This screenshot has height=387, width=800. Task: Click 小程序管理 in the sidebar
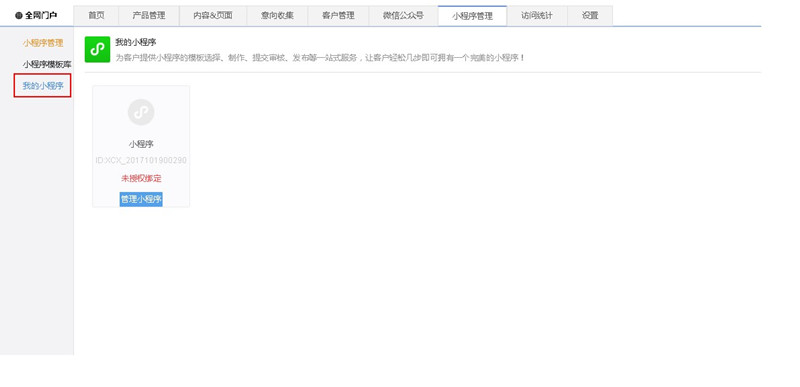click(43, 43)
